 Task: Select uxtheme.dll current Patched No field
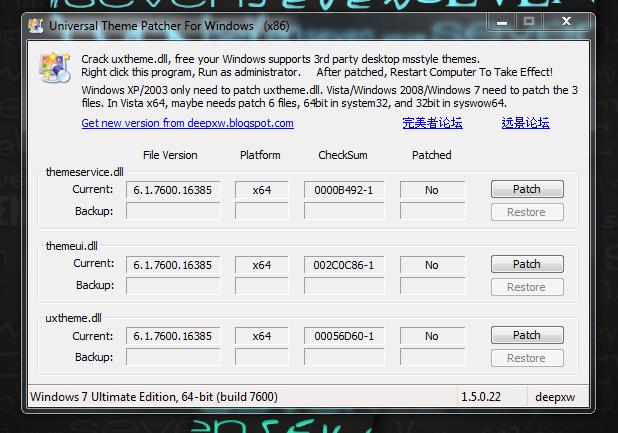(x=432, y=336)
